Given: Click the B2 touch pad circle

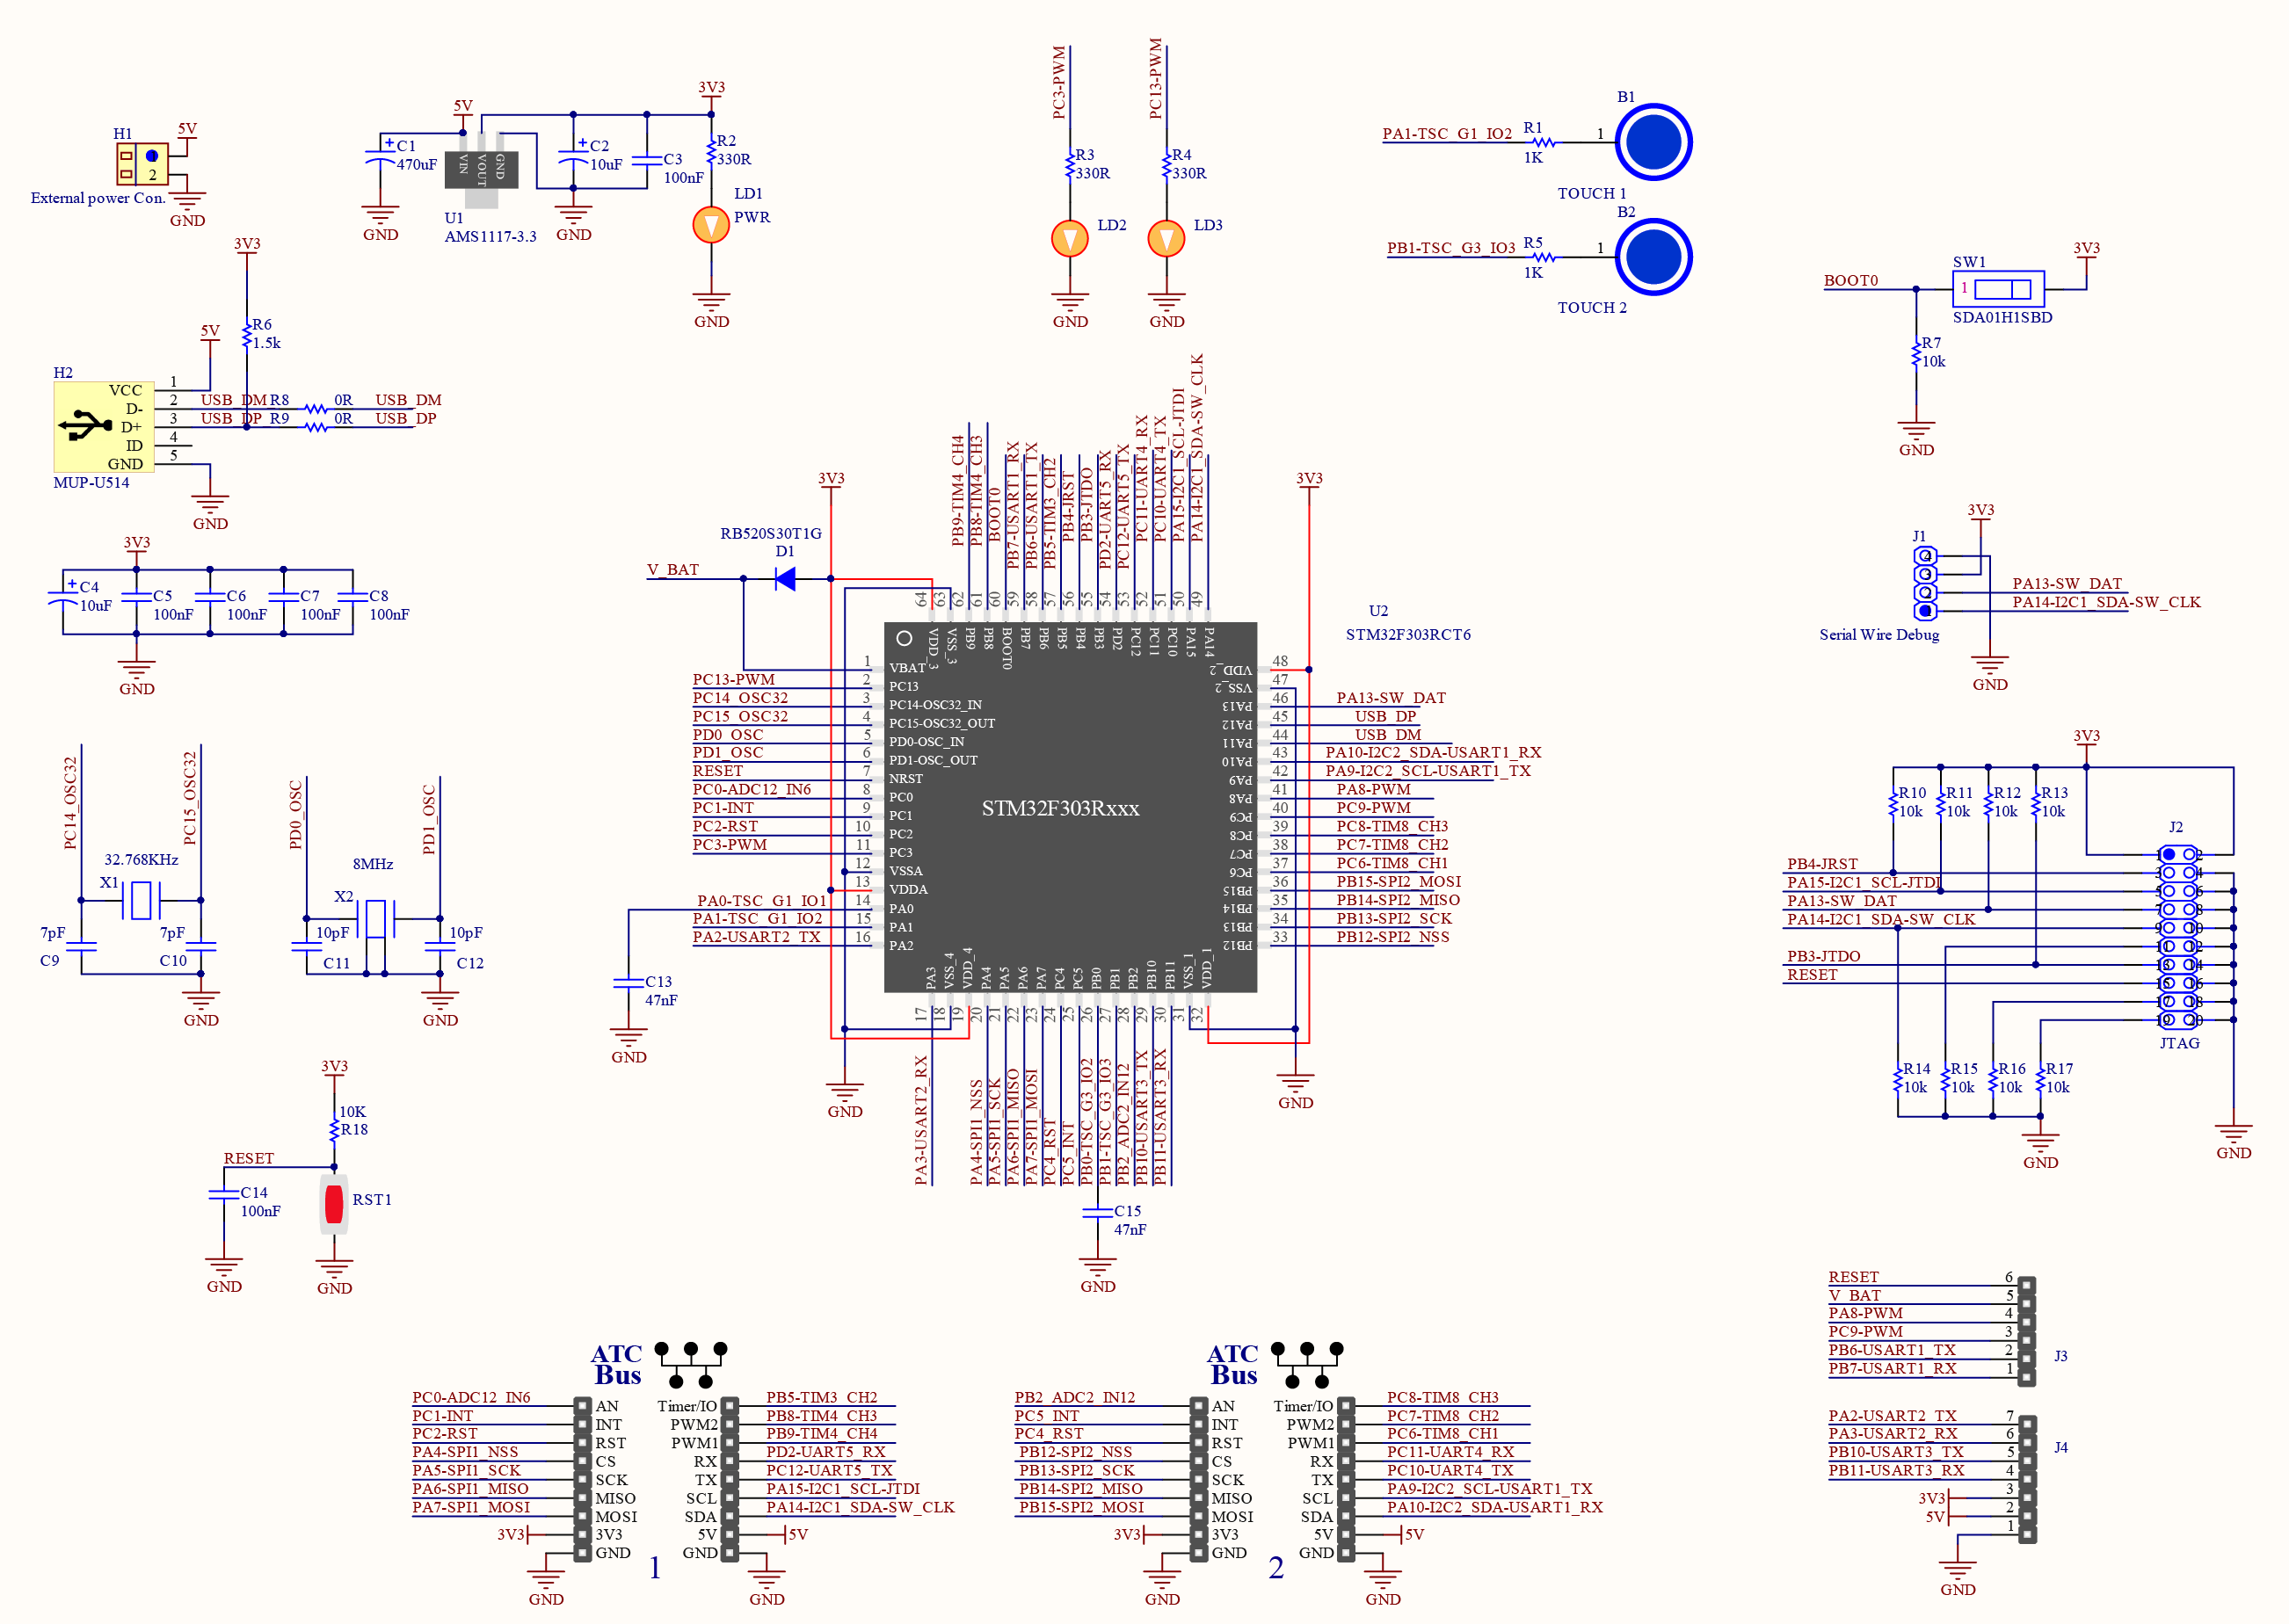Looking at the screenshot, I should click(x=1653, y=257).
